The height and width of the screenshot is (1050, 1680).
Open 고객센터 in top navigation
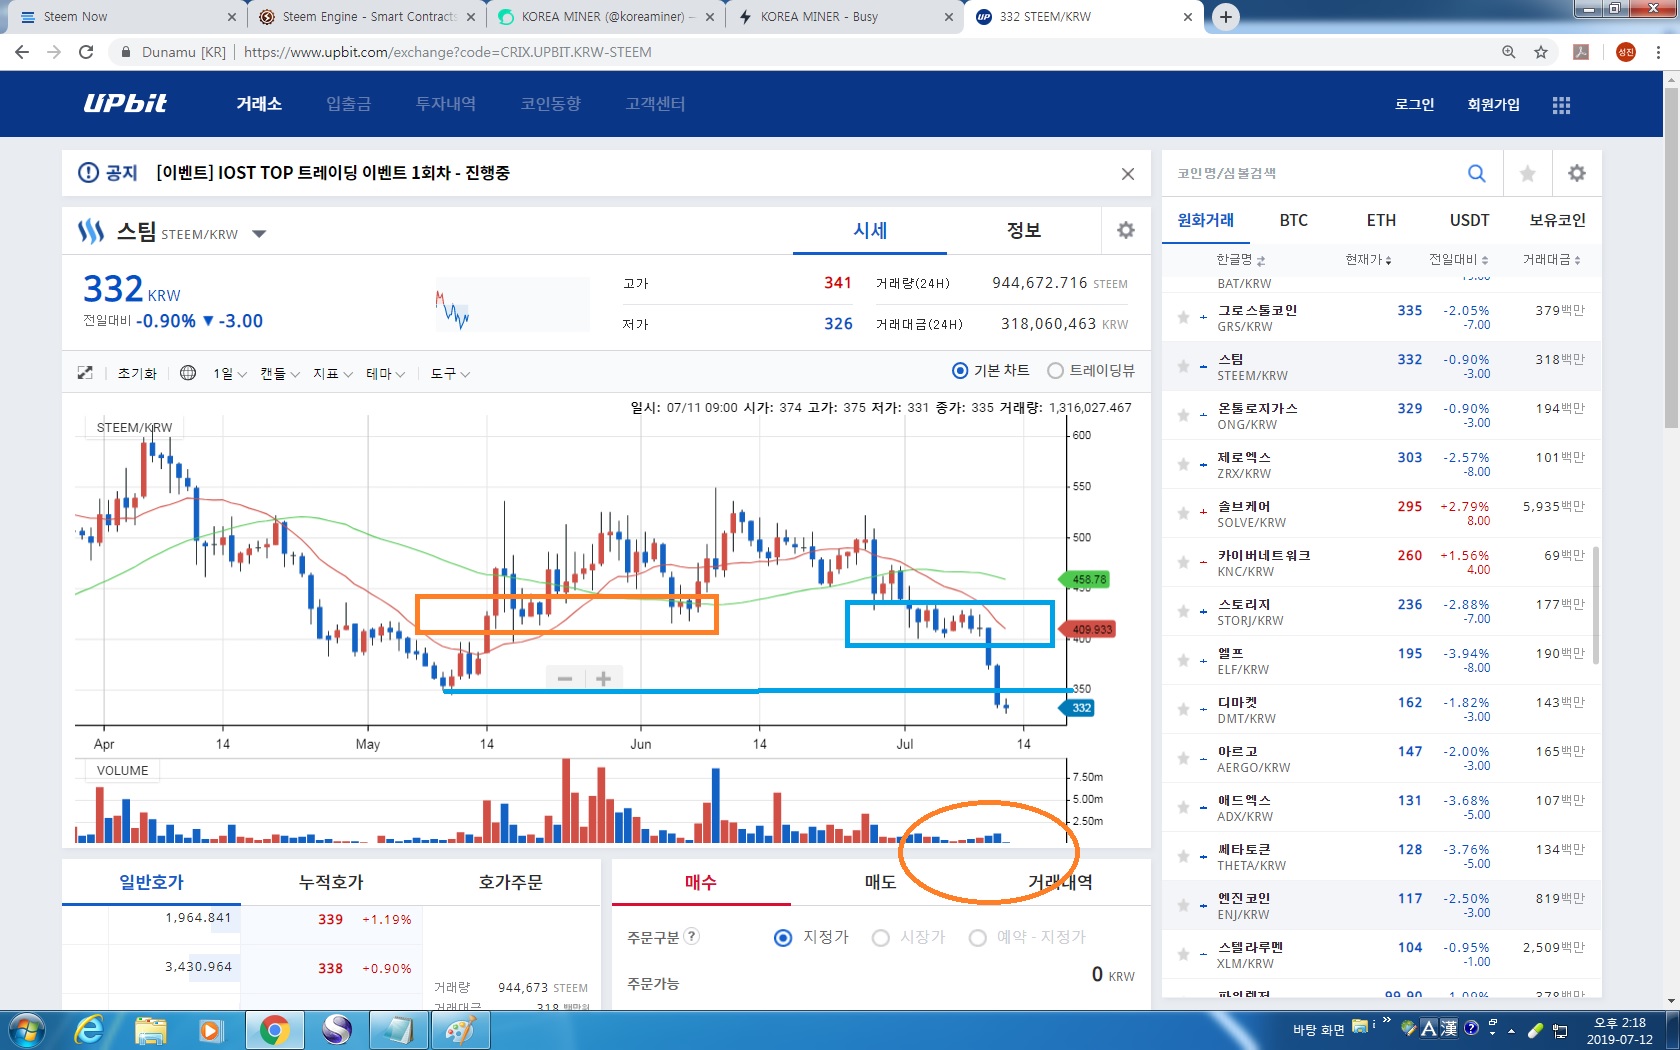coord(655,104)
